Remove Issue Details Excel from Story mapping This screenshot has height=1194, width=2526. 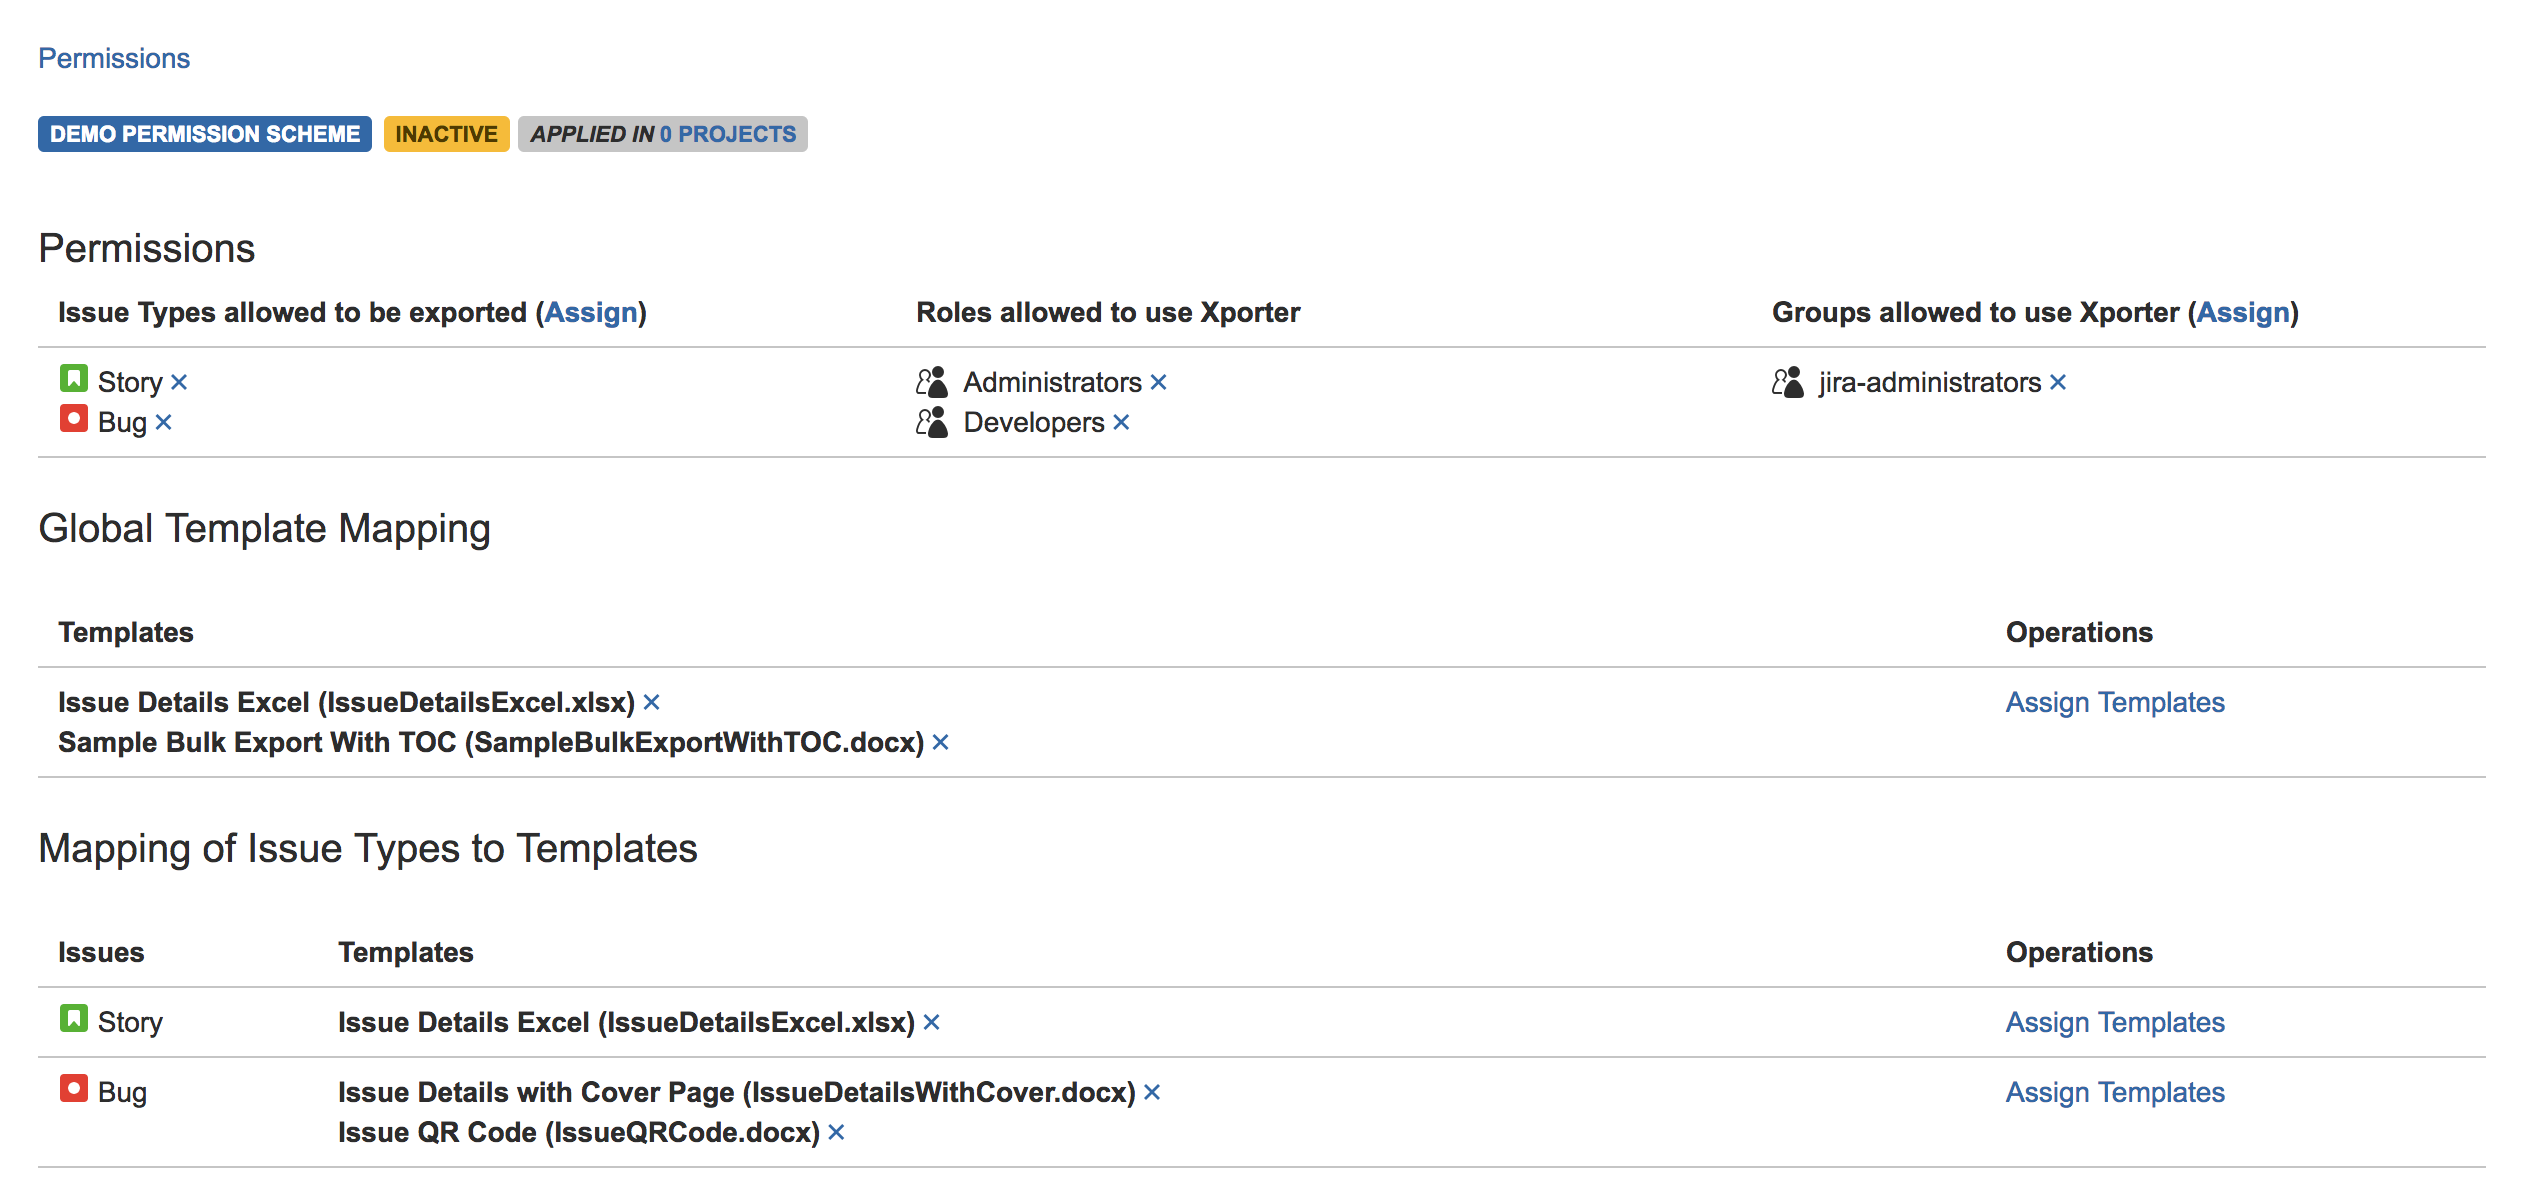click(x=931, y=1023)
